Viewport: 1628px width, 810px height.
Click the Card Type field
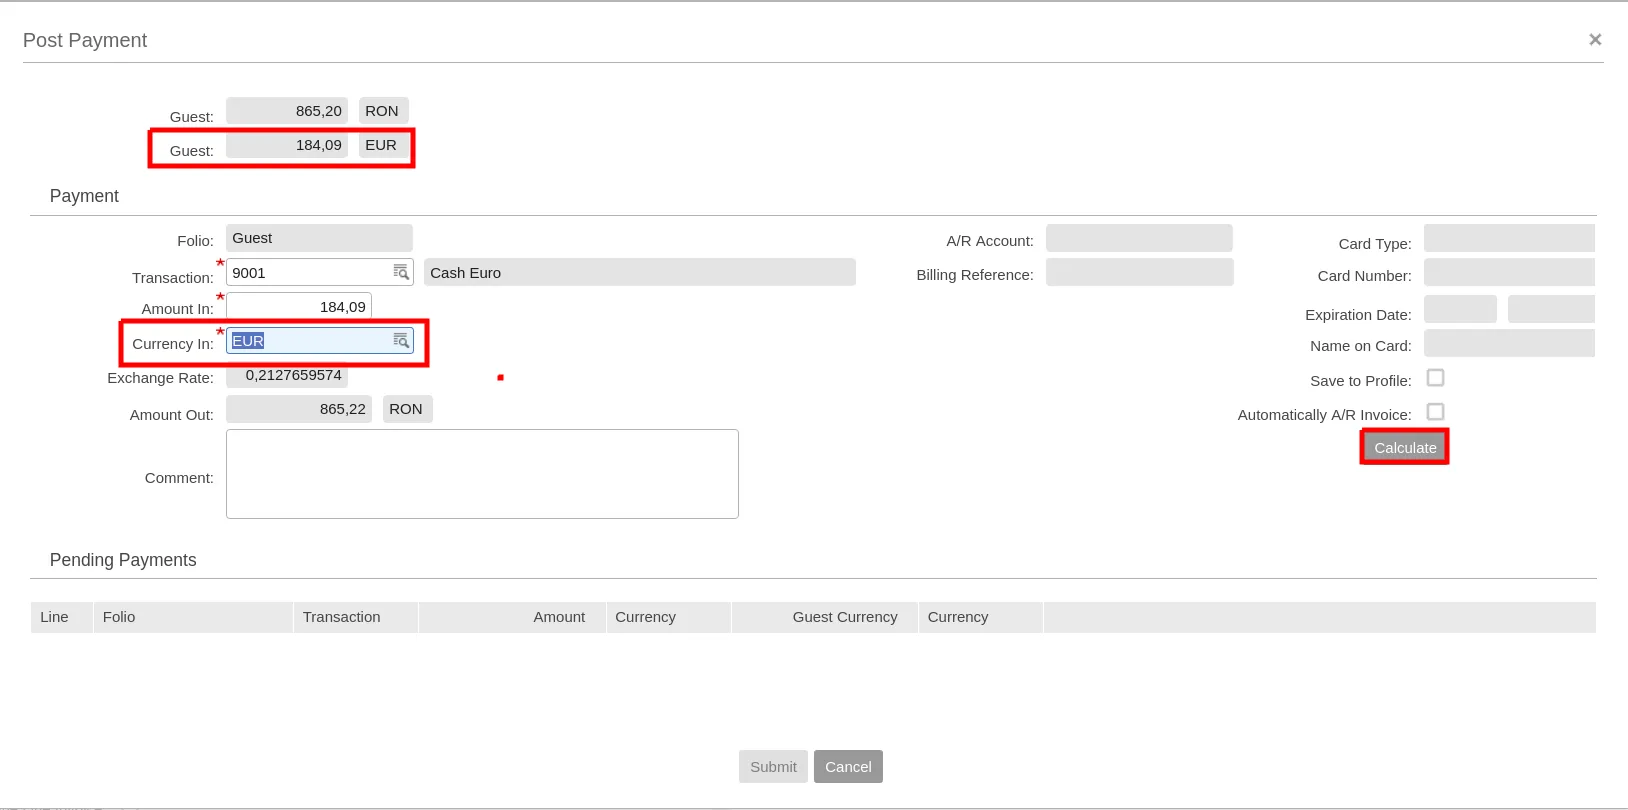coord(1509,238)
